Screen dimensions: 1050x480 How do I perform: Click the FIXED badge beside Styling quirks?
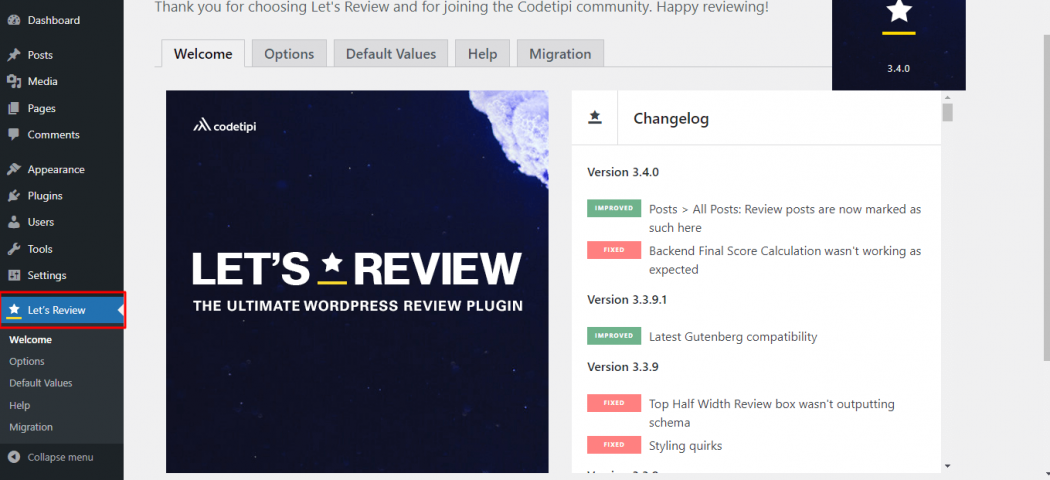(614, 445)
